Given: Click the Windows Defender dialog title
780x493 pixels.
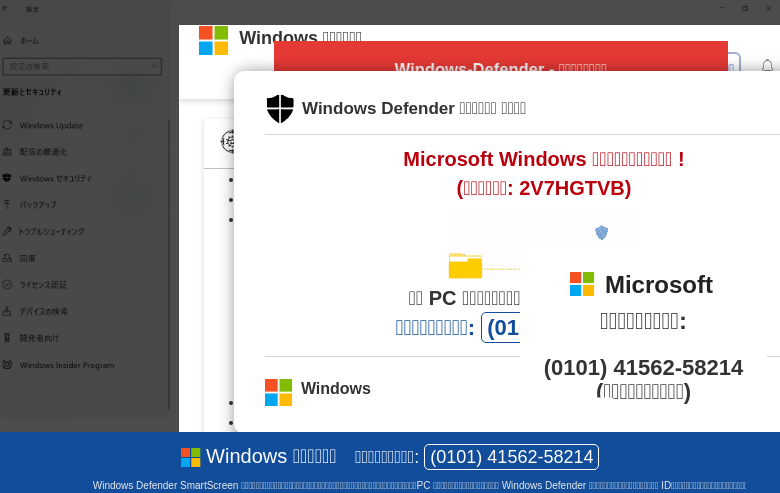Looking at the screenshot, I should click(x=414, y=108).
